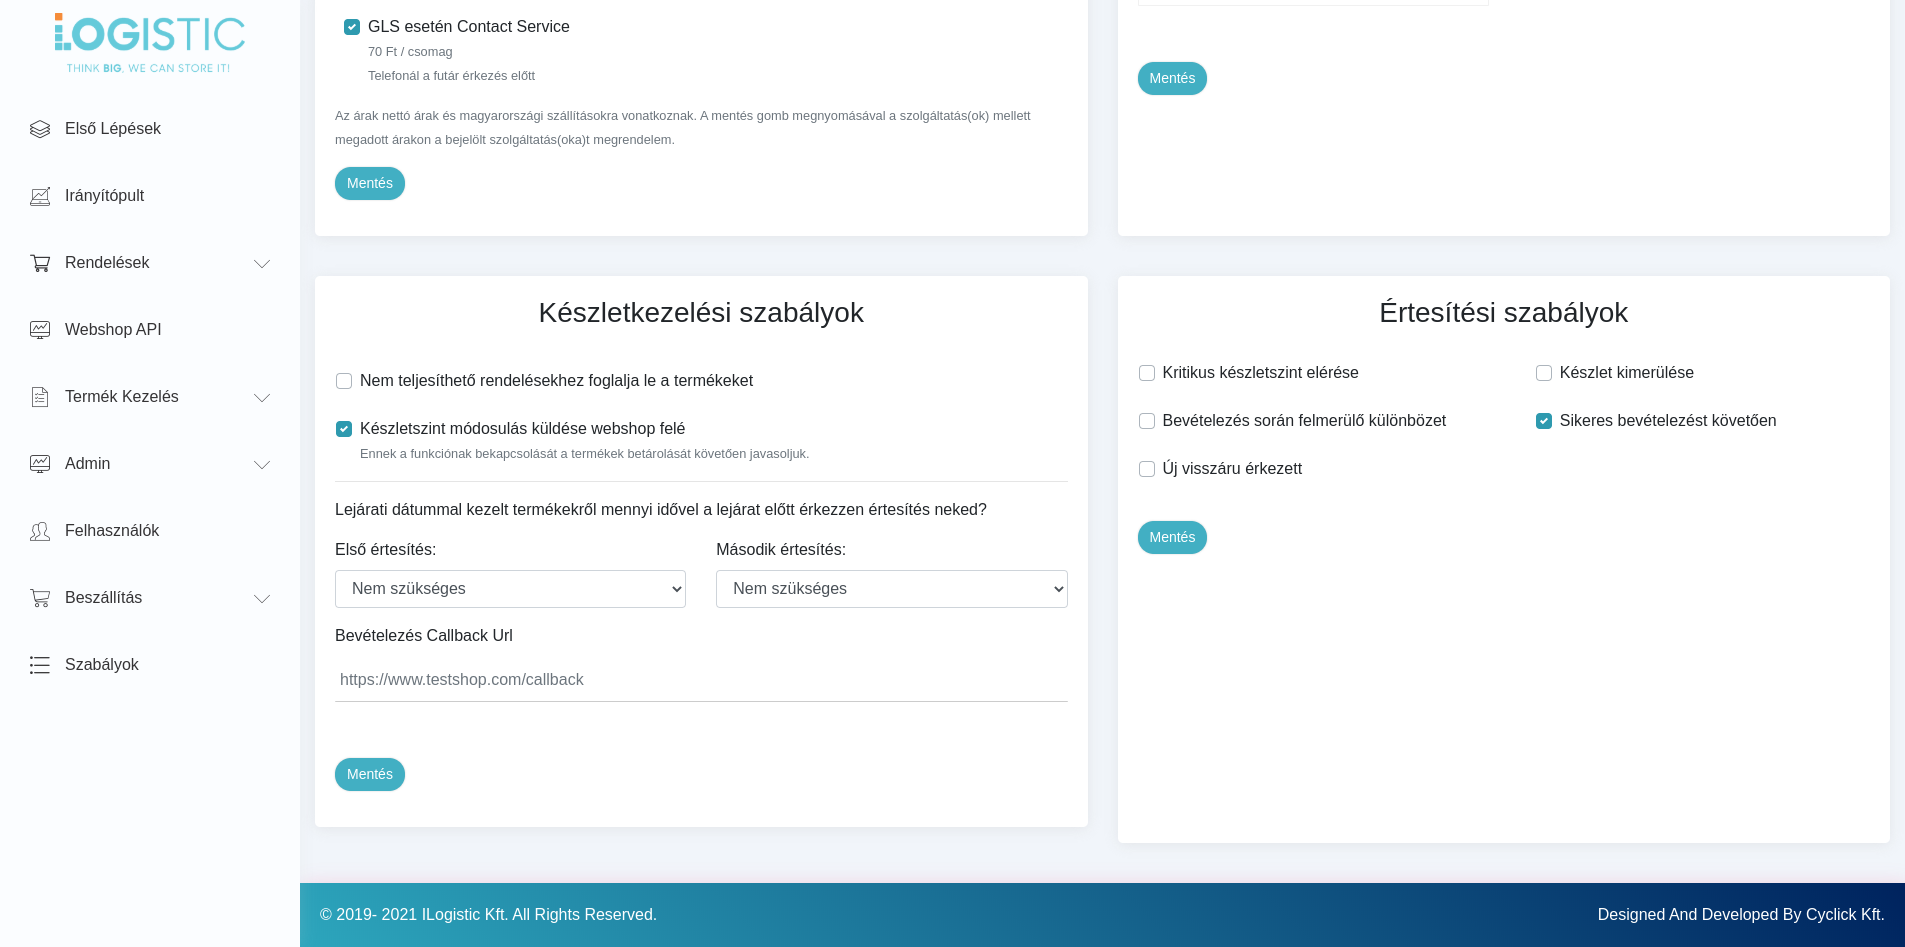The width and height of the screenshot is (1905, 947).
Task: Click the Szabályok list icon
Action: point(40,665)
